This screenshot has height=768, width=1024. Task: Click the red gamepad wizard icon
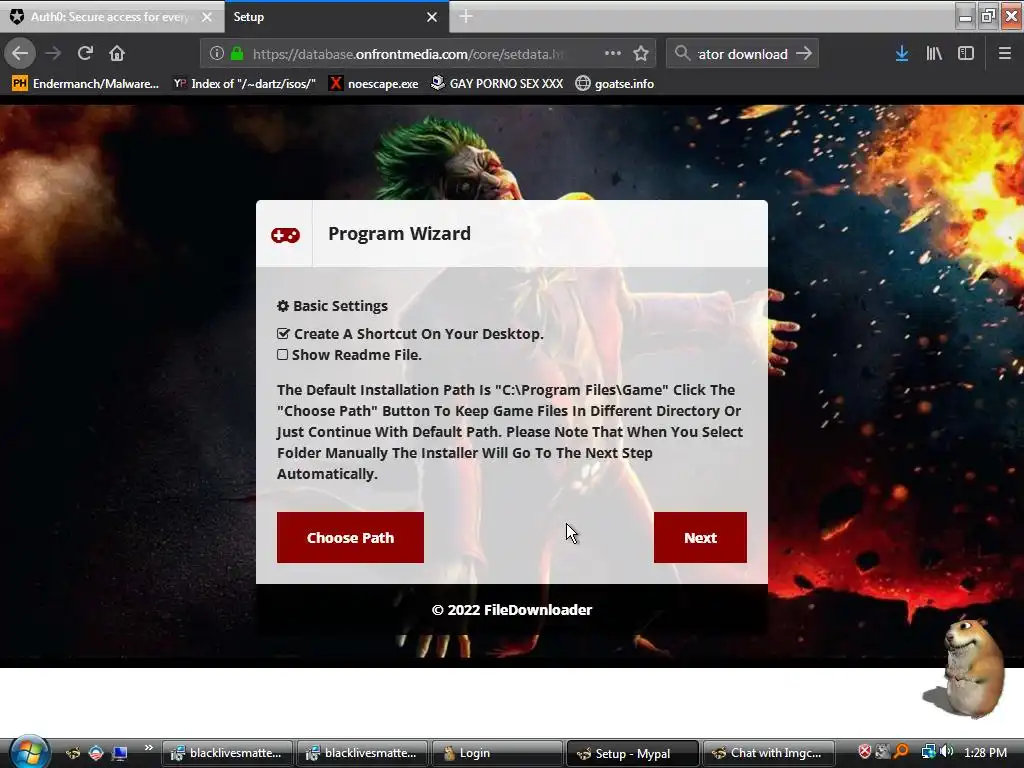[285, 235]
